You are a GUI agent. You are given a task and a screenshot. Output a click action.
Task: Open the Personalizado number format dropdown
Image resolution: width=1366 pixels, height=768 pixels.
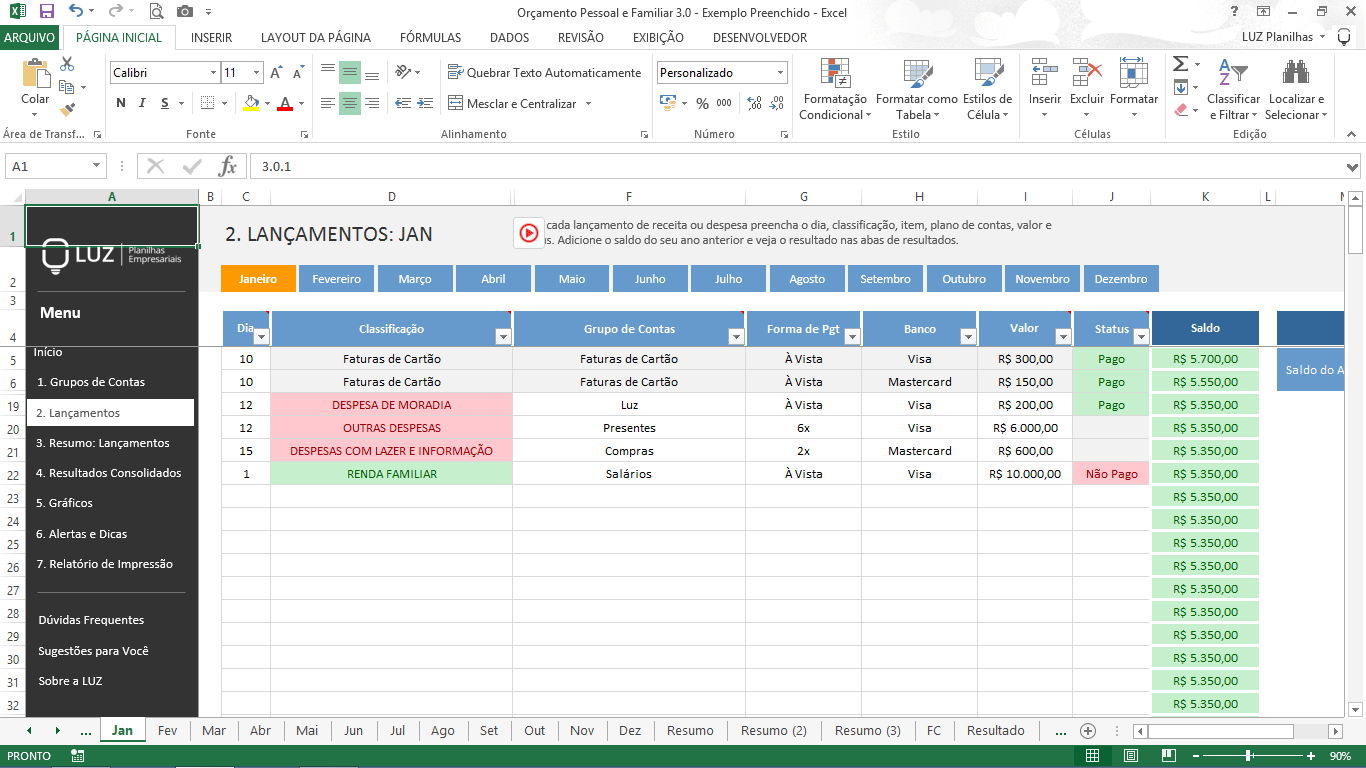click(x=781, y=72)
